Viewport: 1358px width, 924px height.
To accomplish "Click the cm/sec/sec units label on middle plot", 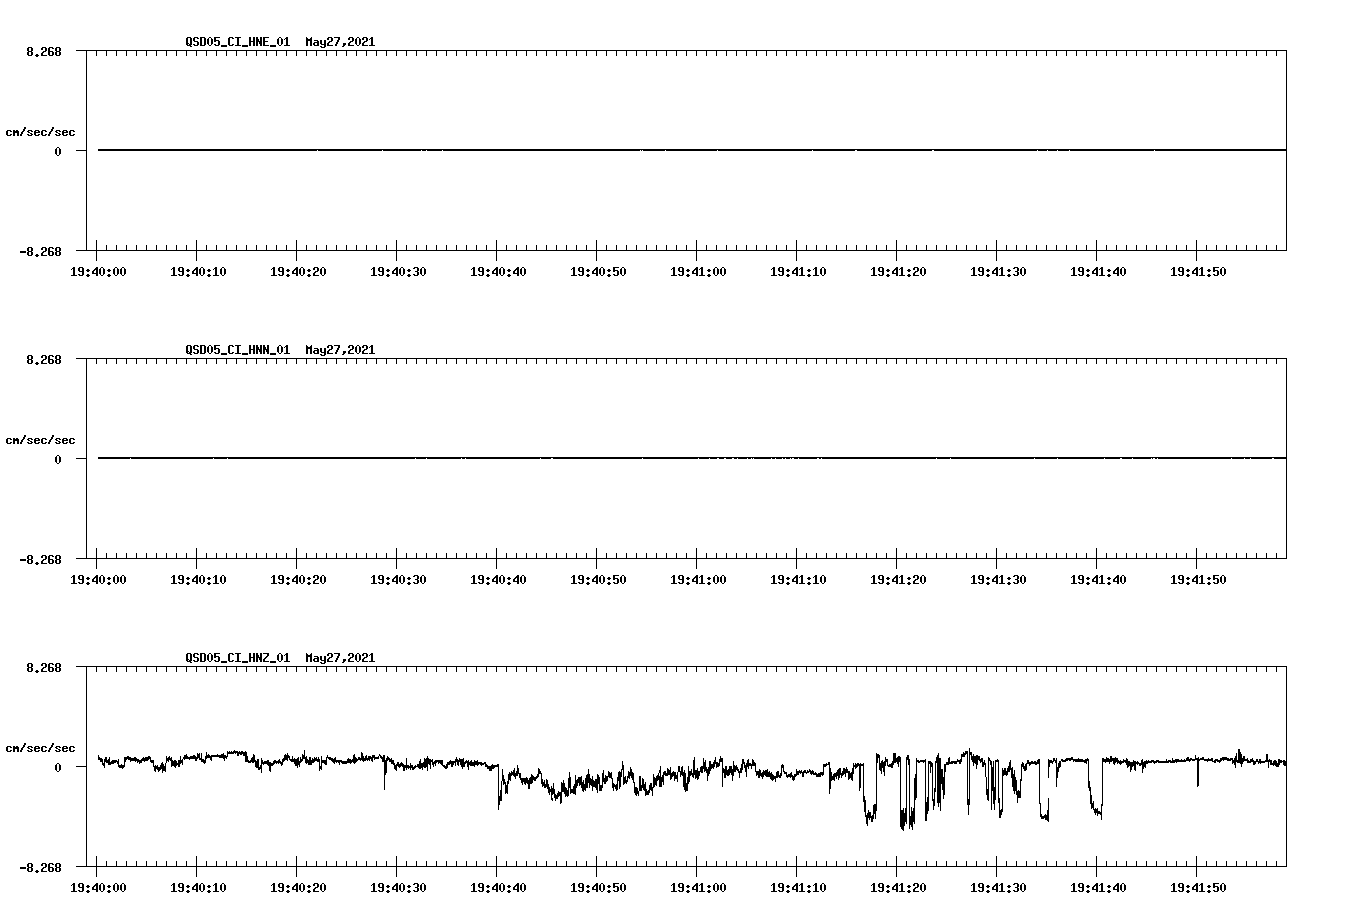I will pyautogui.click(x=41, y=439).
